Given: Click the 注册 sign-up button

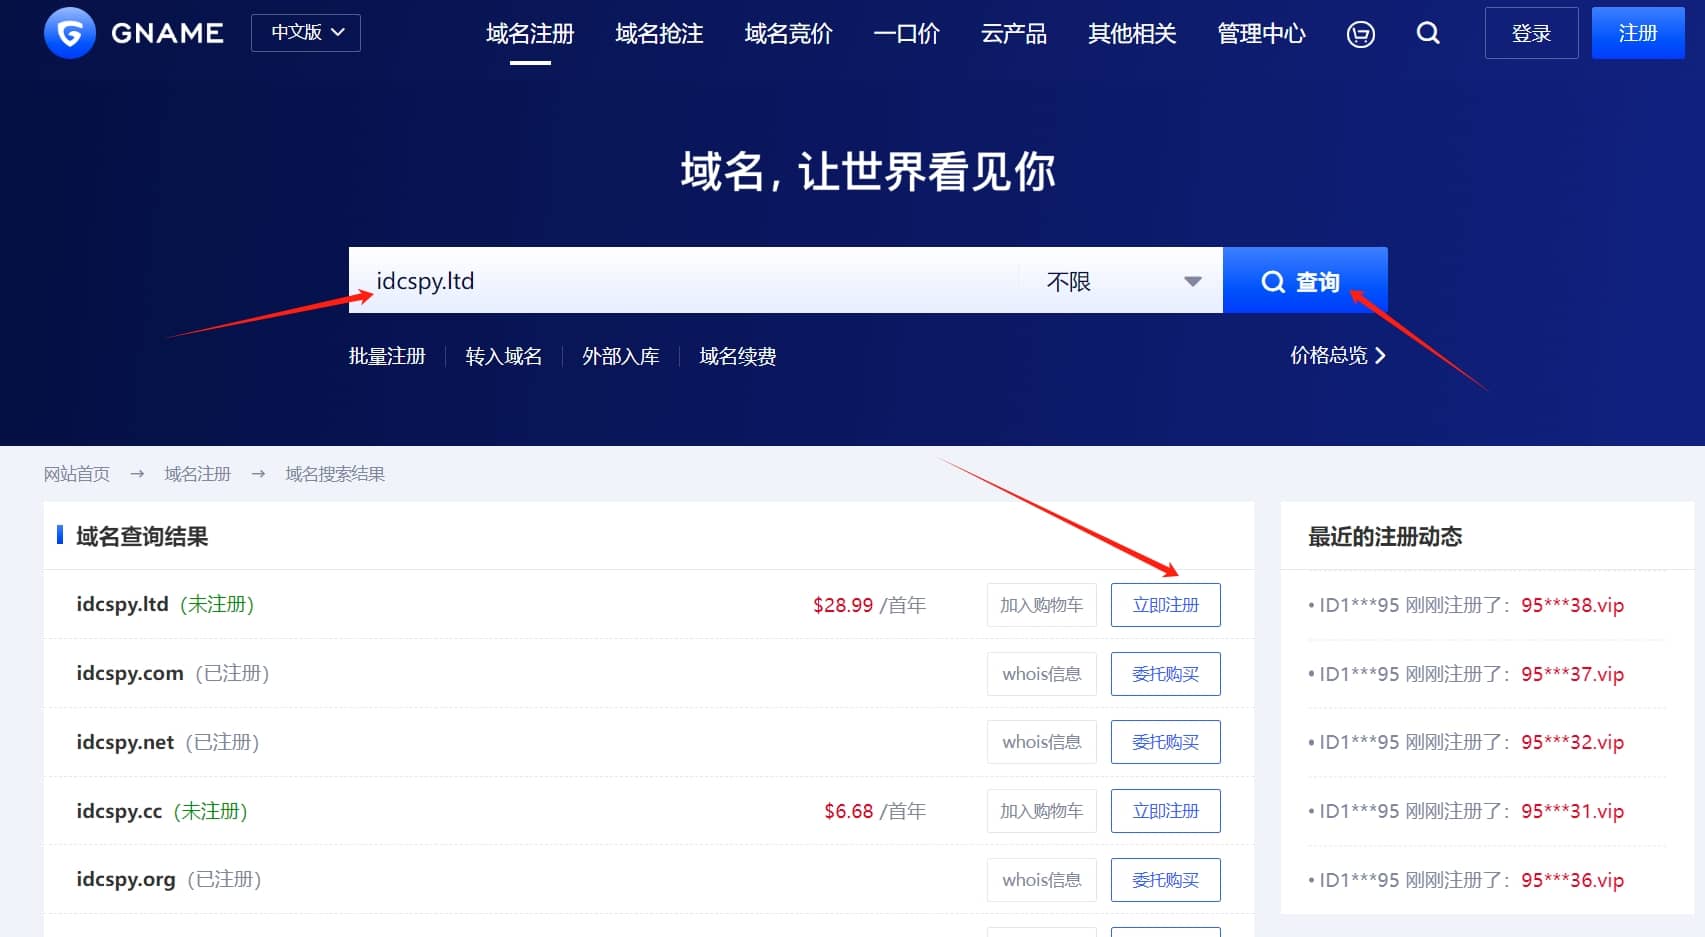Looking at the screenshot, I should click(x=1638, y=33).
